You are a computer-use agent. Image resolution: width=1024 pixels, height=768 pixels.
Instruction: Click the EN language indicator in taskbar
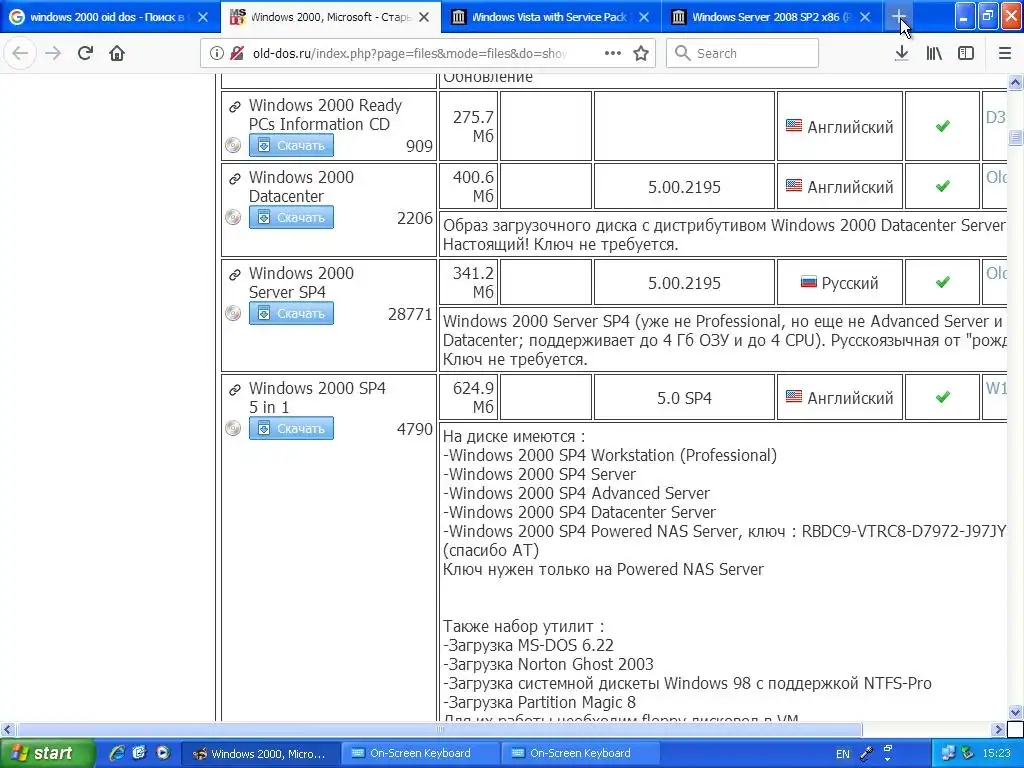point(842,754)
